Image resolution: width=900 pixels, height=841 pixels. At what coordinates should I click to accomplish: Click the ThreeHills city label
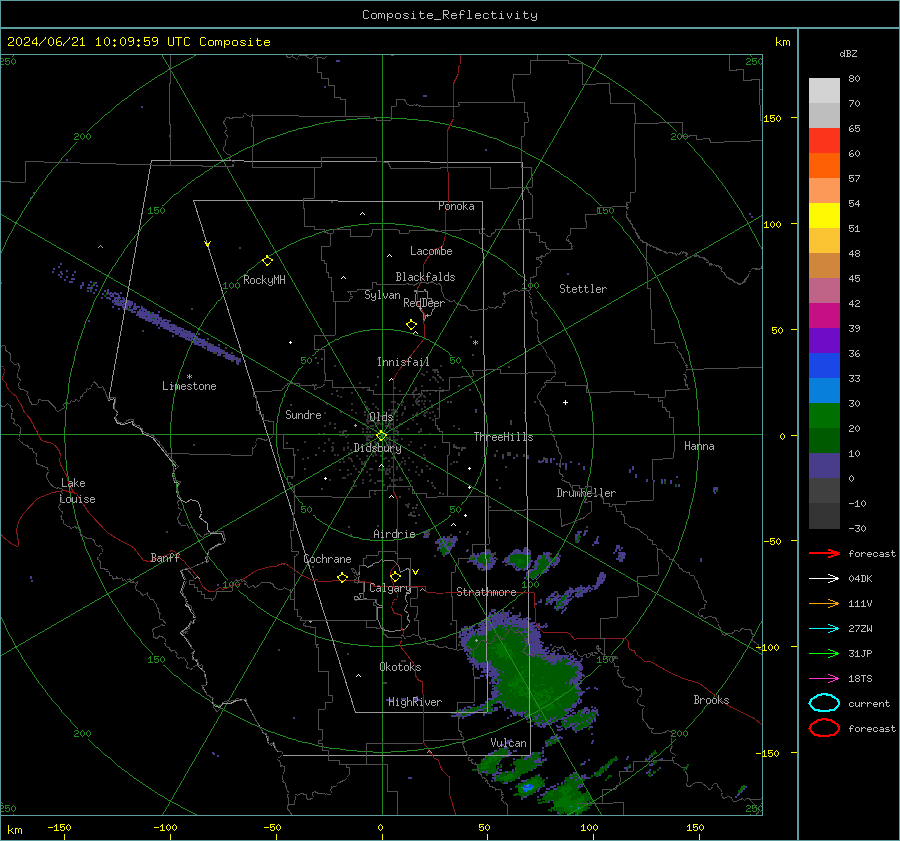coord(503,437)
